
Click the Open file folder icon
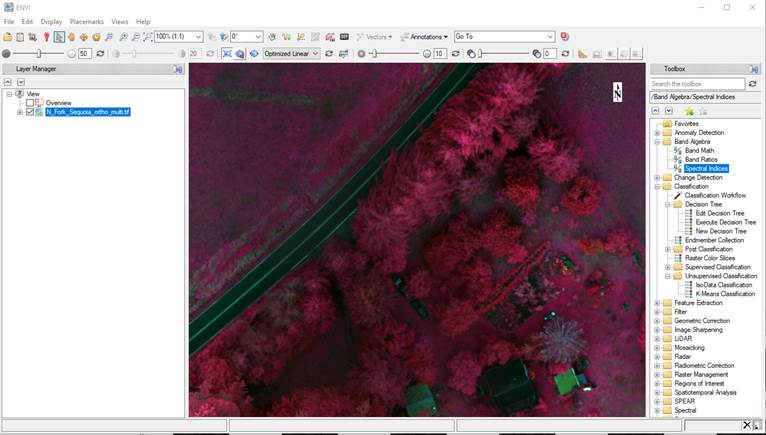click(x=7, y=37)
